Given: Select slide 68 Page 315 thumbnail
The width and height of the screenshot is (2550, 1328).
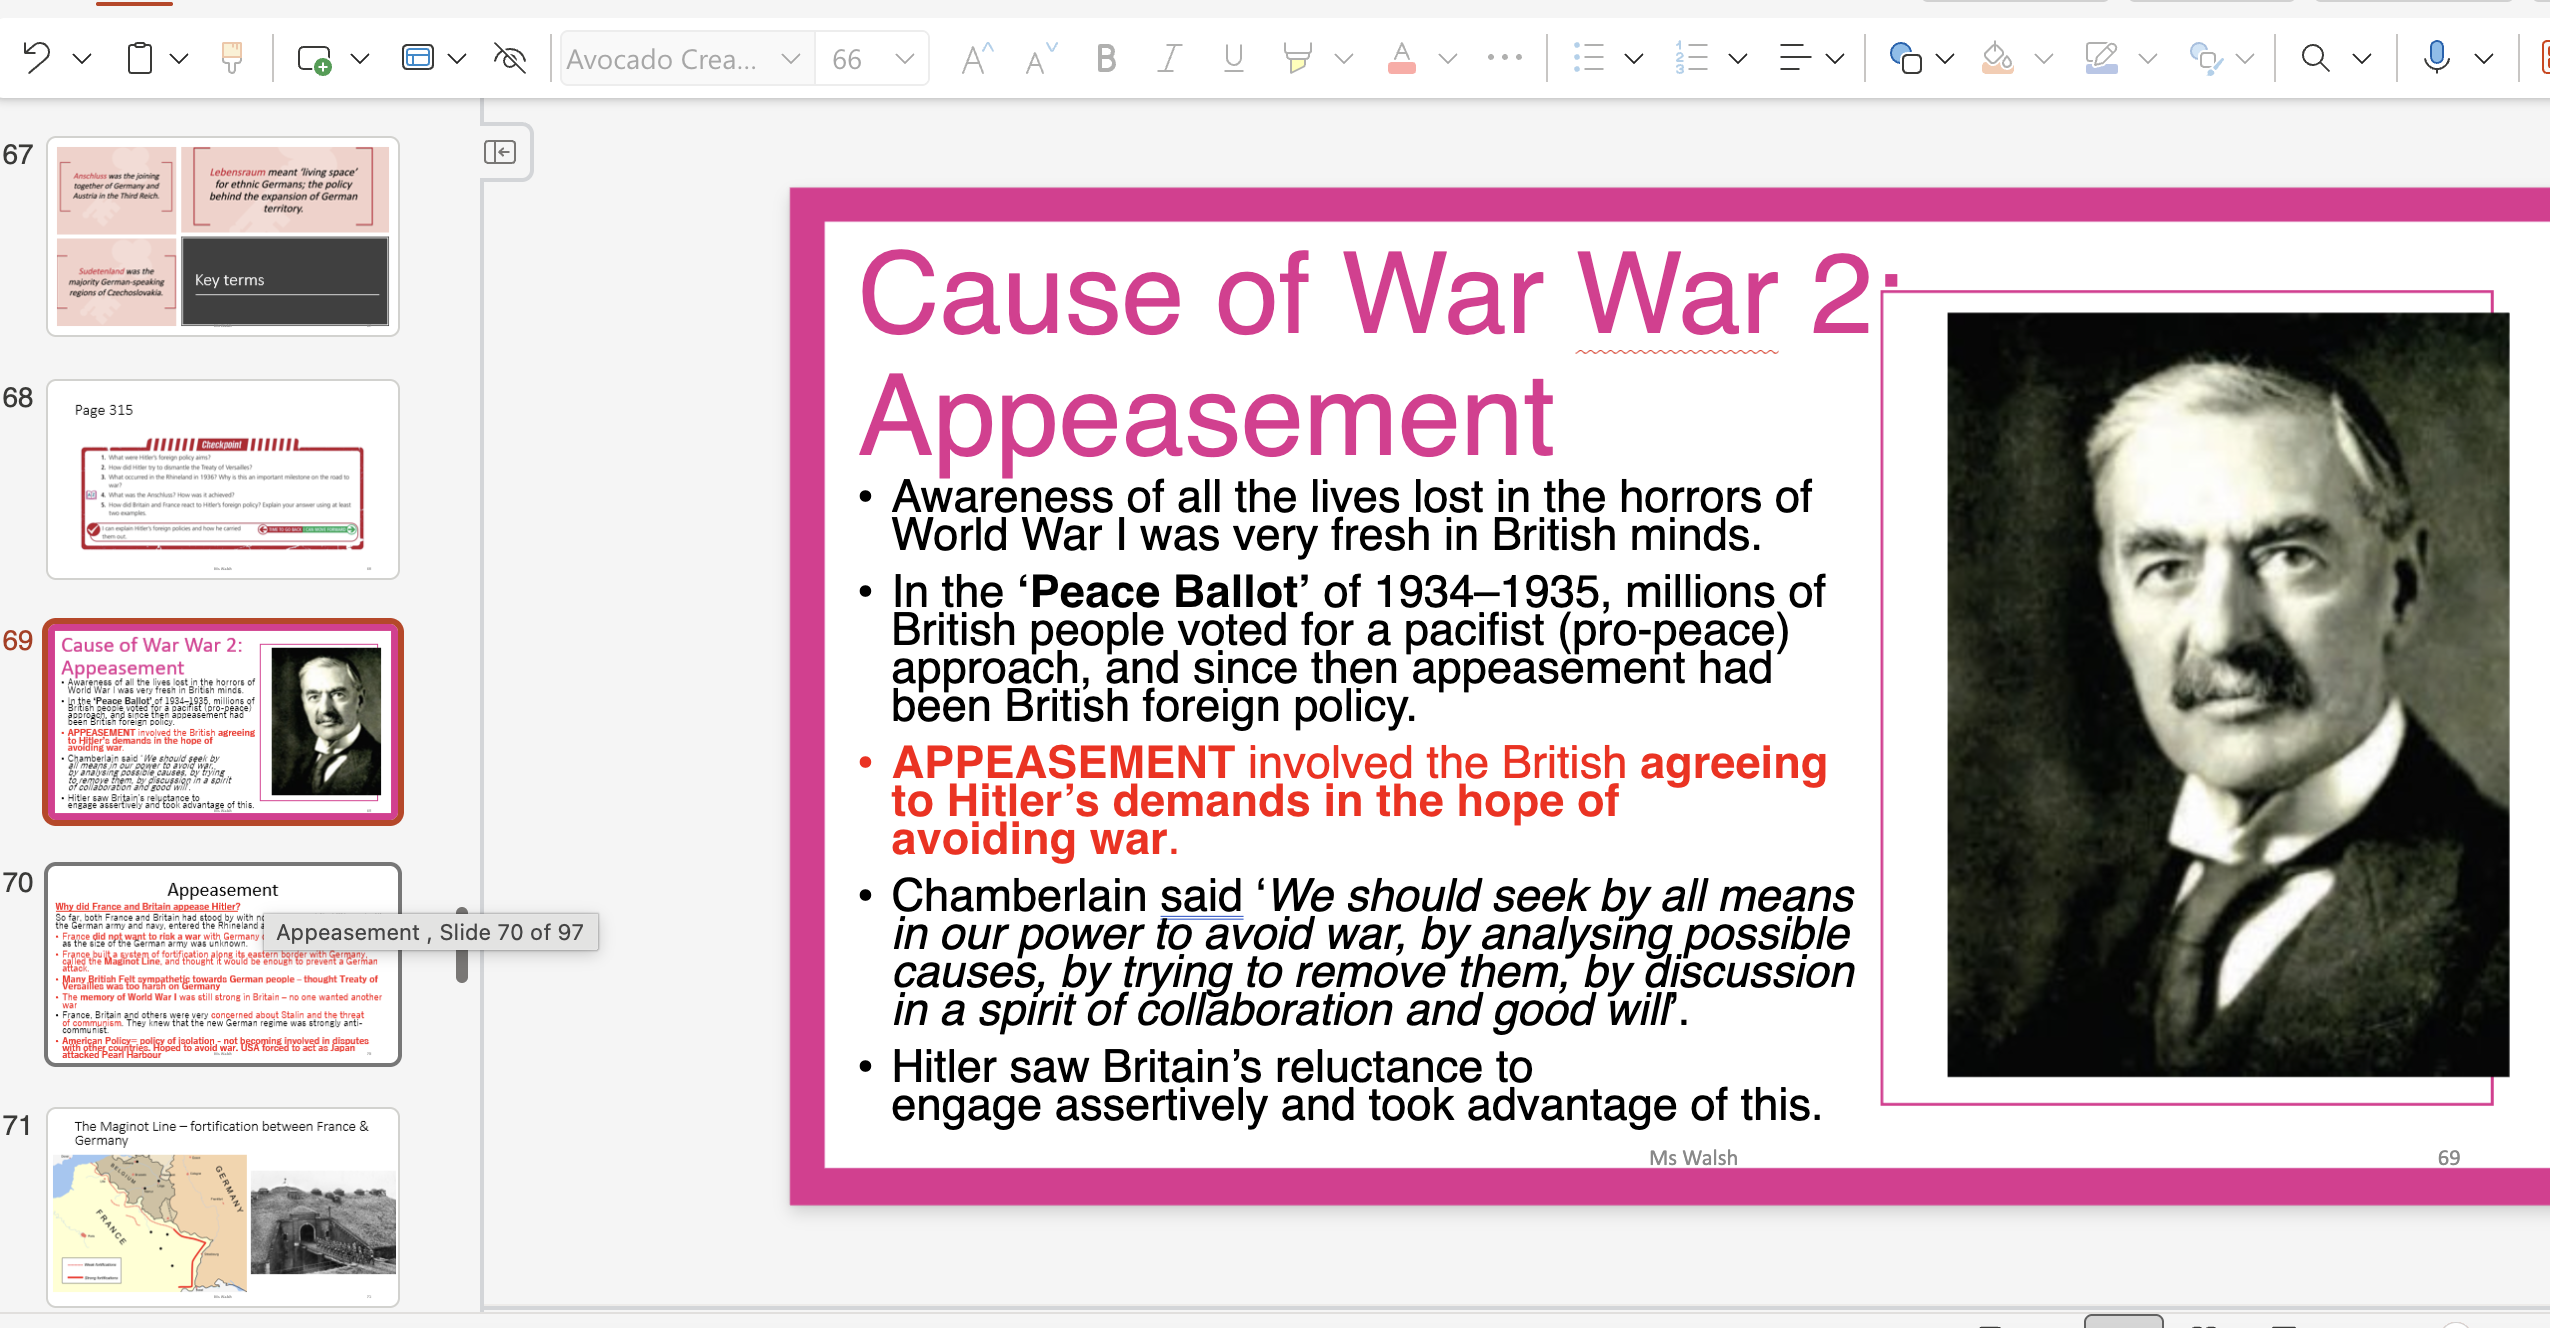Looking at the screenshot, I should tap(223, 479).
